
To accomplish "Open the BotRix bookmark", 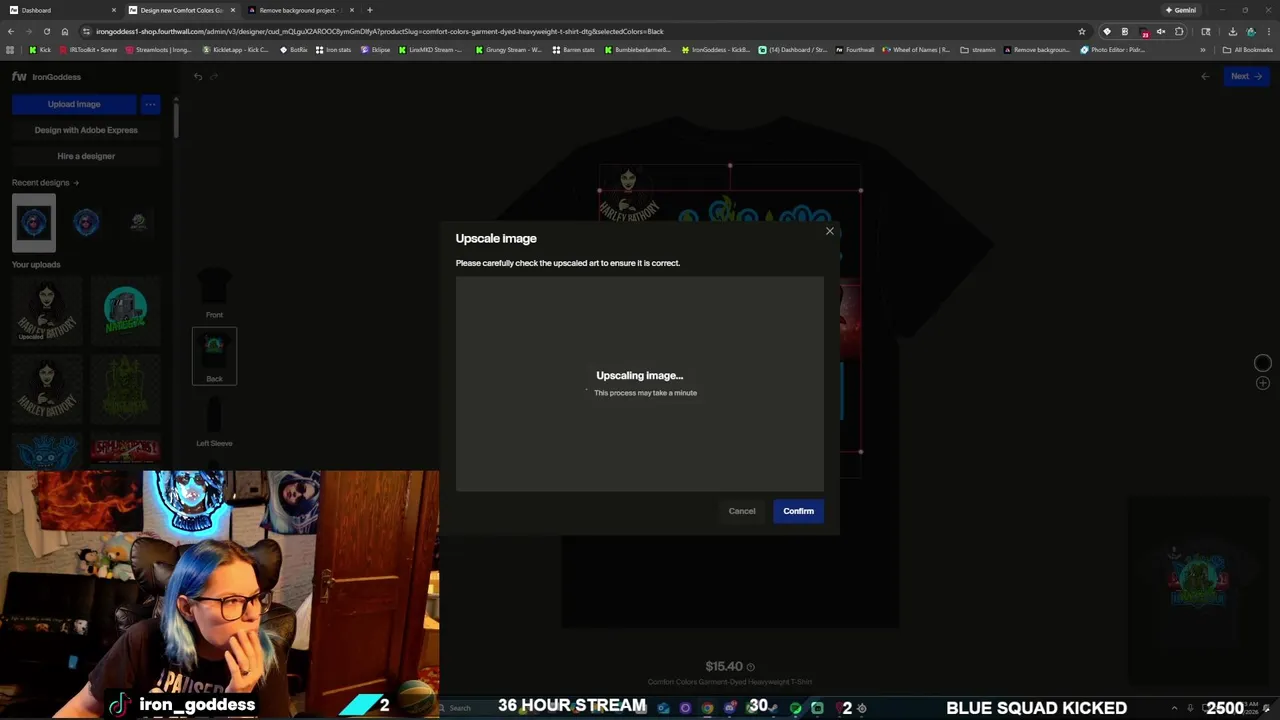I will 294,49.
